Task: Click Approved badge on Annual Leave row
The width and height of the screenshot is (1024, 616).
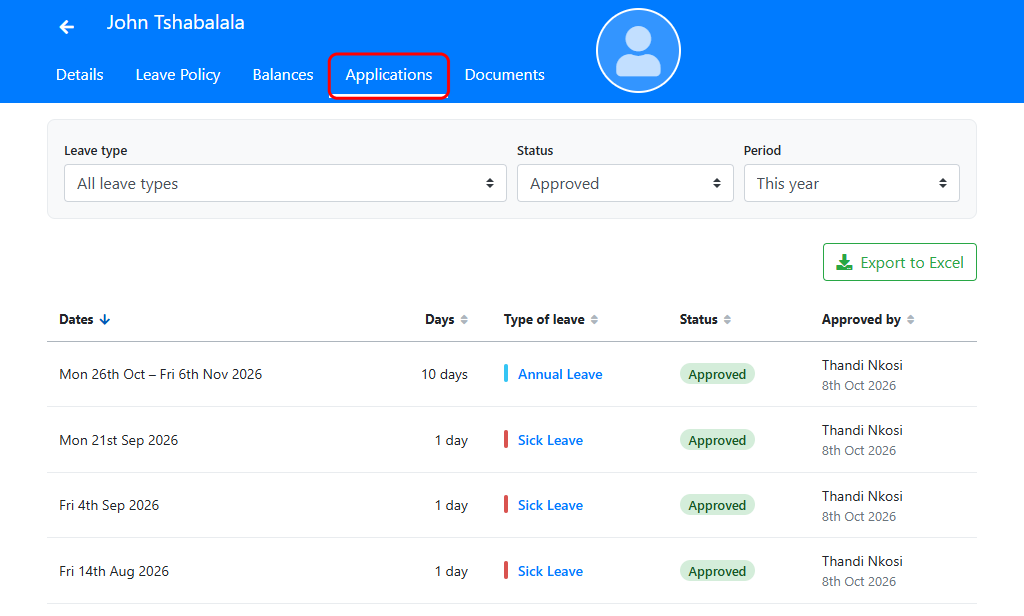Action: (x=717, y=374)
